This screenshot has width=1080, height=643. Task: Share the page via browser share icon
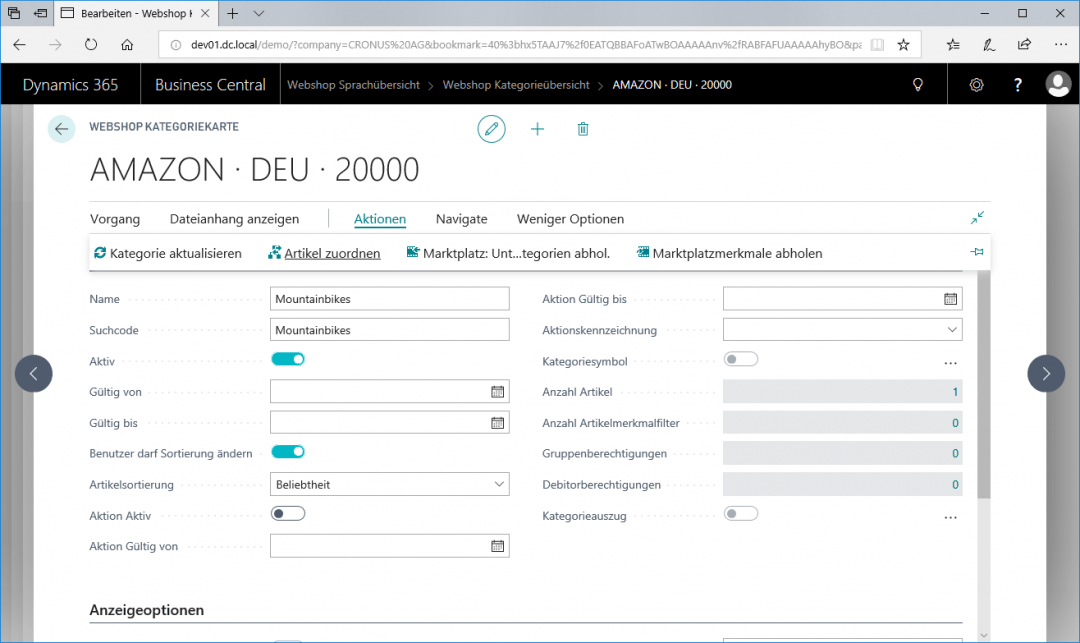point(1024,45)
